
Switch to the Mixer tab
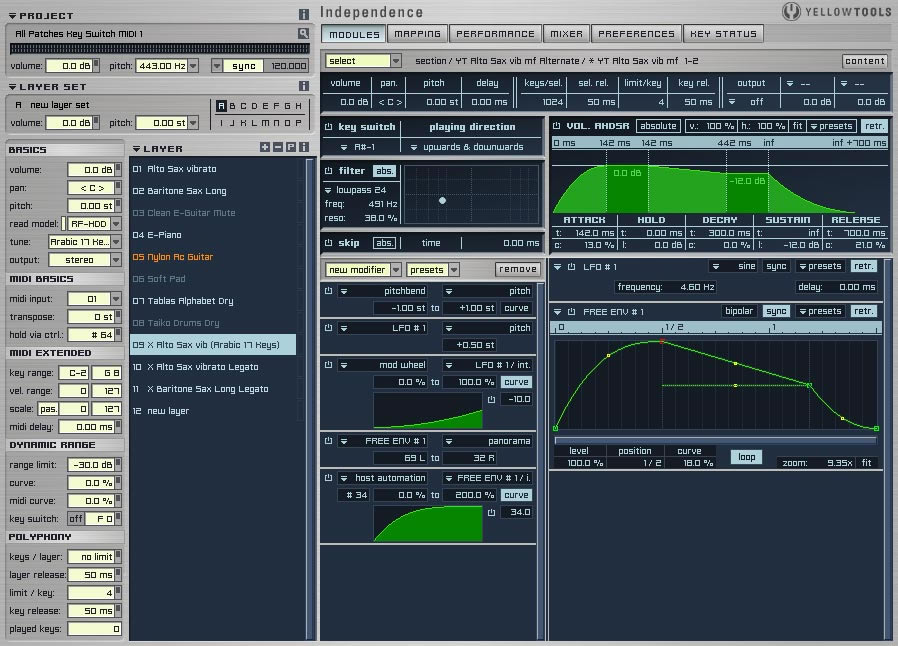[x=566, y=34]
